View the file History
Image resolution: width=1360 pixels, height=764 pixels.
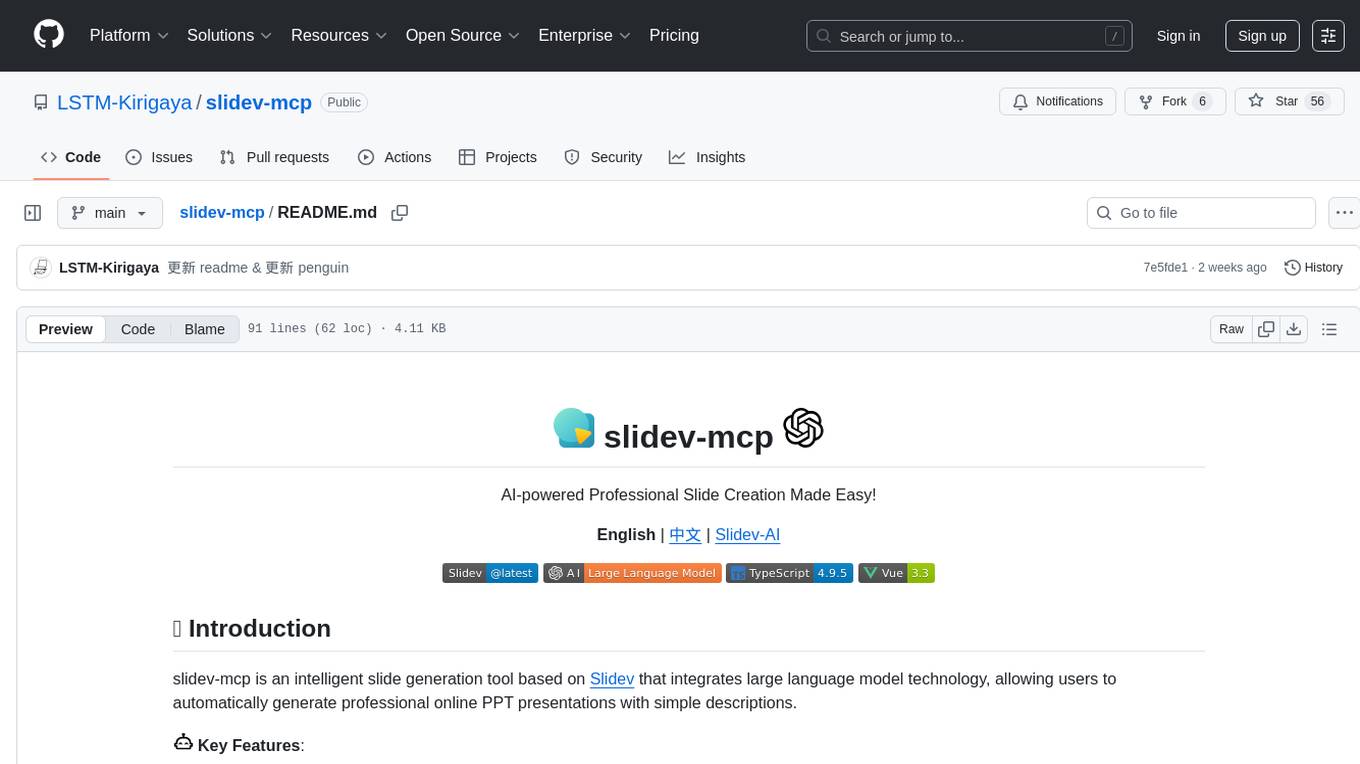tap(1313, 268)
